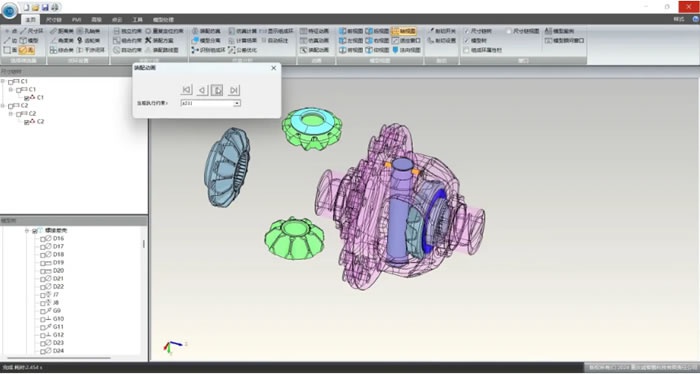Click the model tree vertical scrollbar
Viewport: 700px width, 374px height.
coord(144,244)
